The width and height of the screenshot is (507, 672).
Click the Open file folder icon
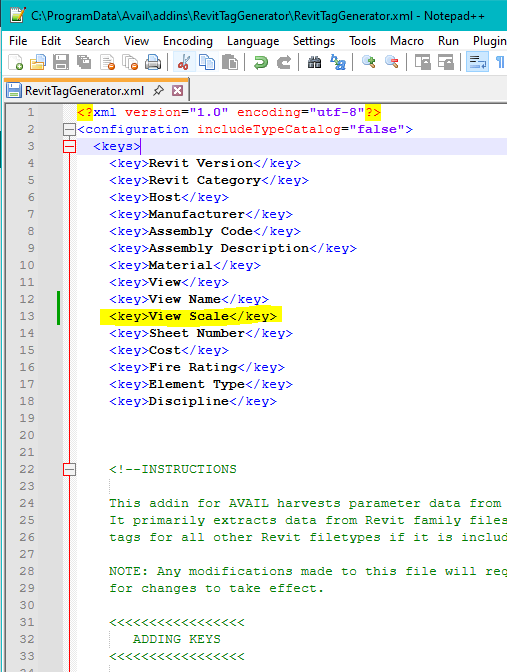[38, 63]
